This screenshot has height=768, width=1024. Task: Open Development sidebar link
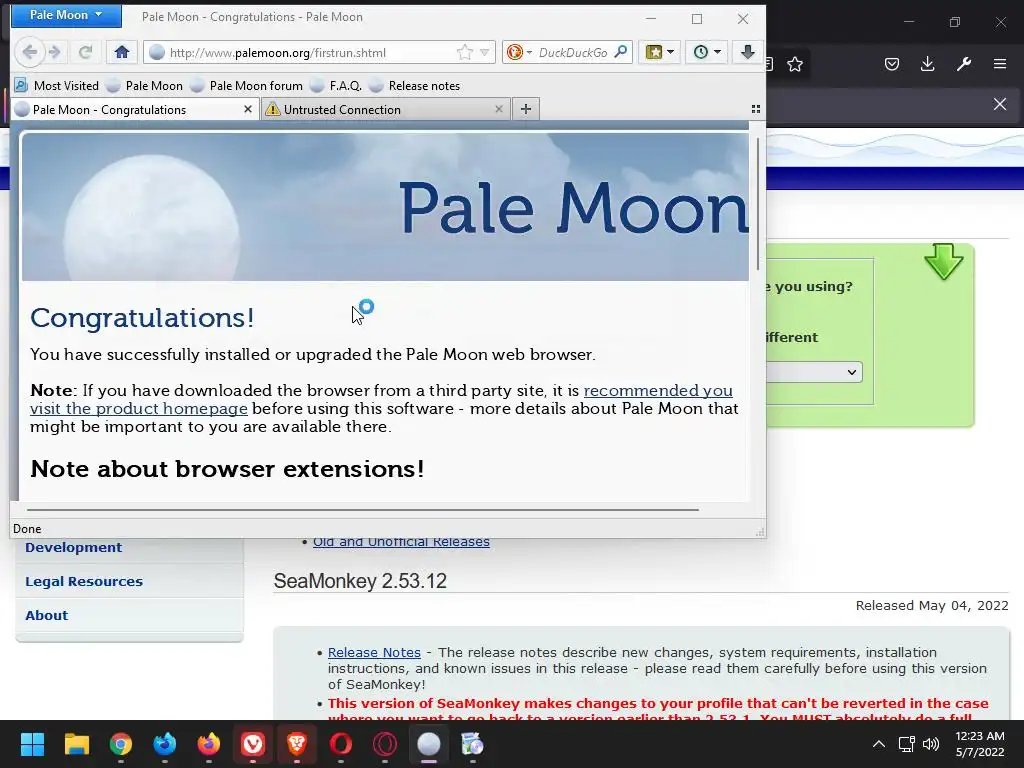click(74, 547)
